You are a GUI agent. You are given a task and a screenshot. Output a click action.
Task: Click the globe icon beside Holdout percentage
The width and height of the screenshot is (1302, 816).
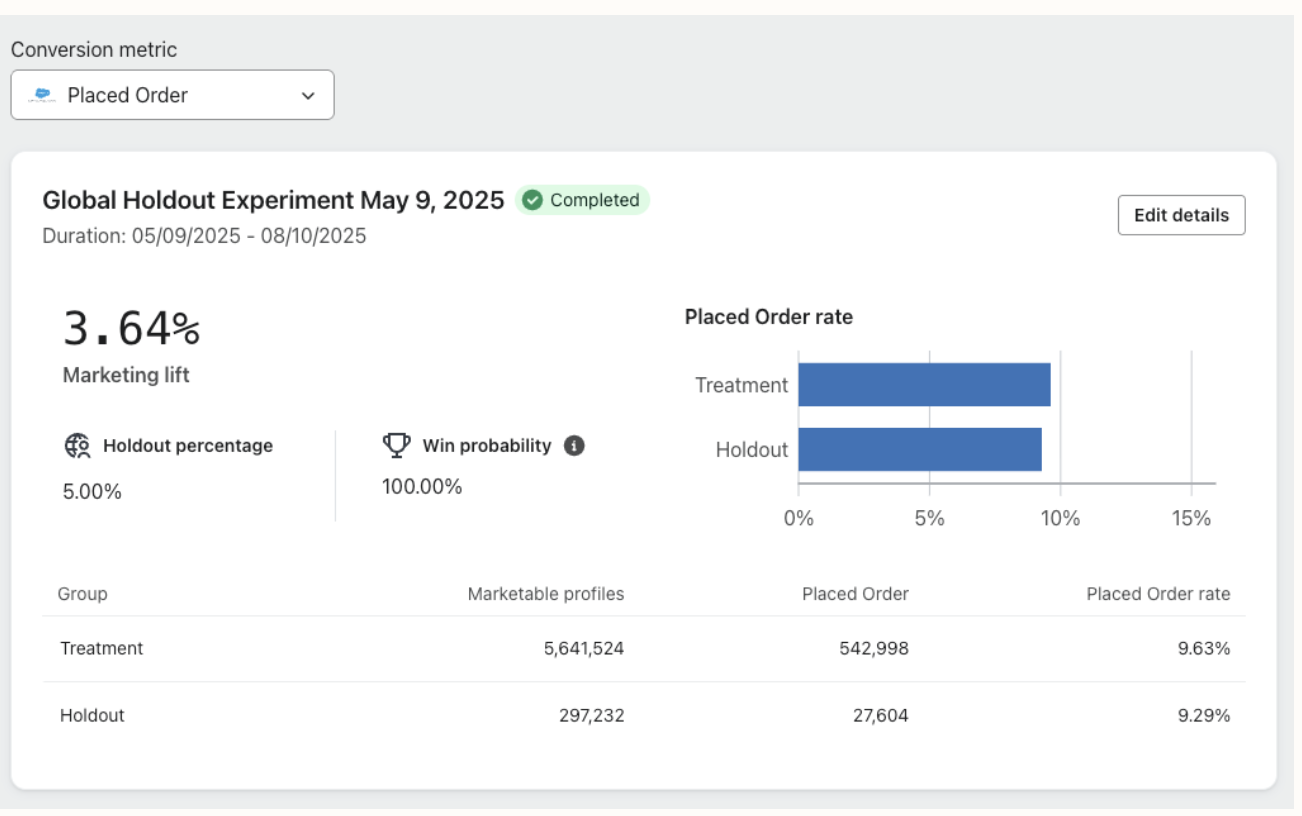click(x=77, y=446)
